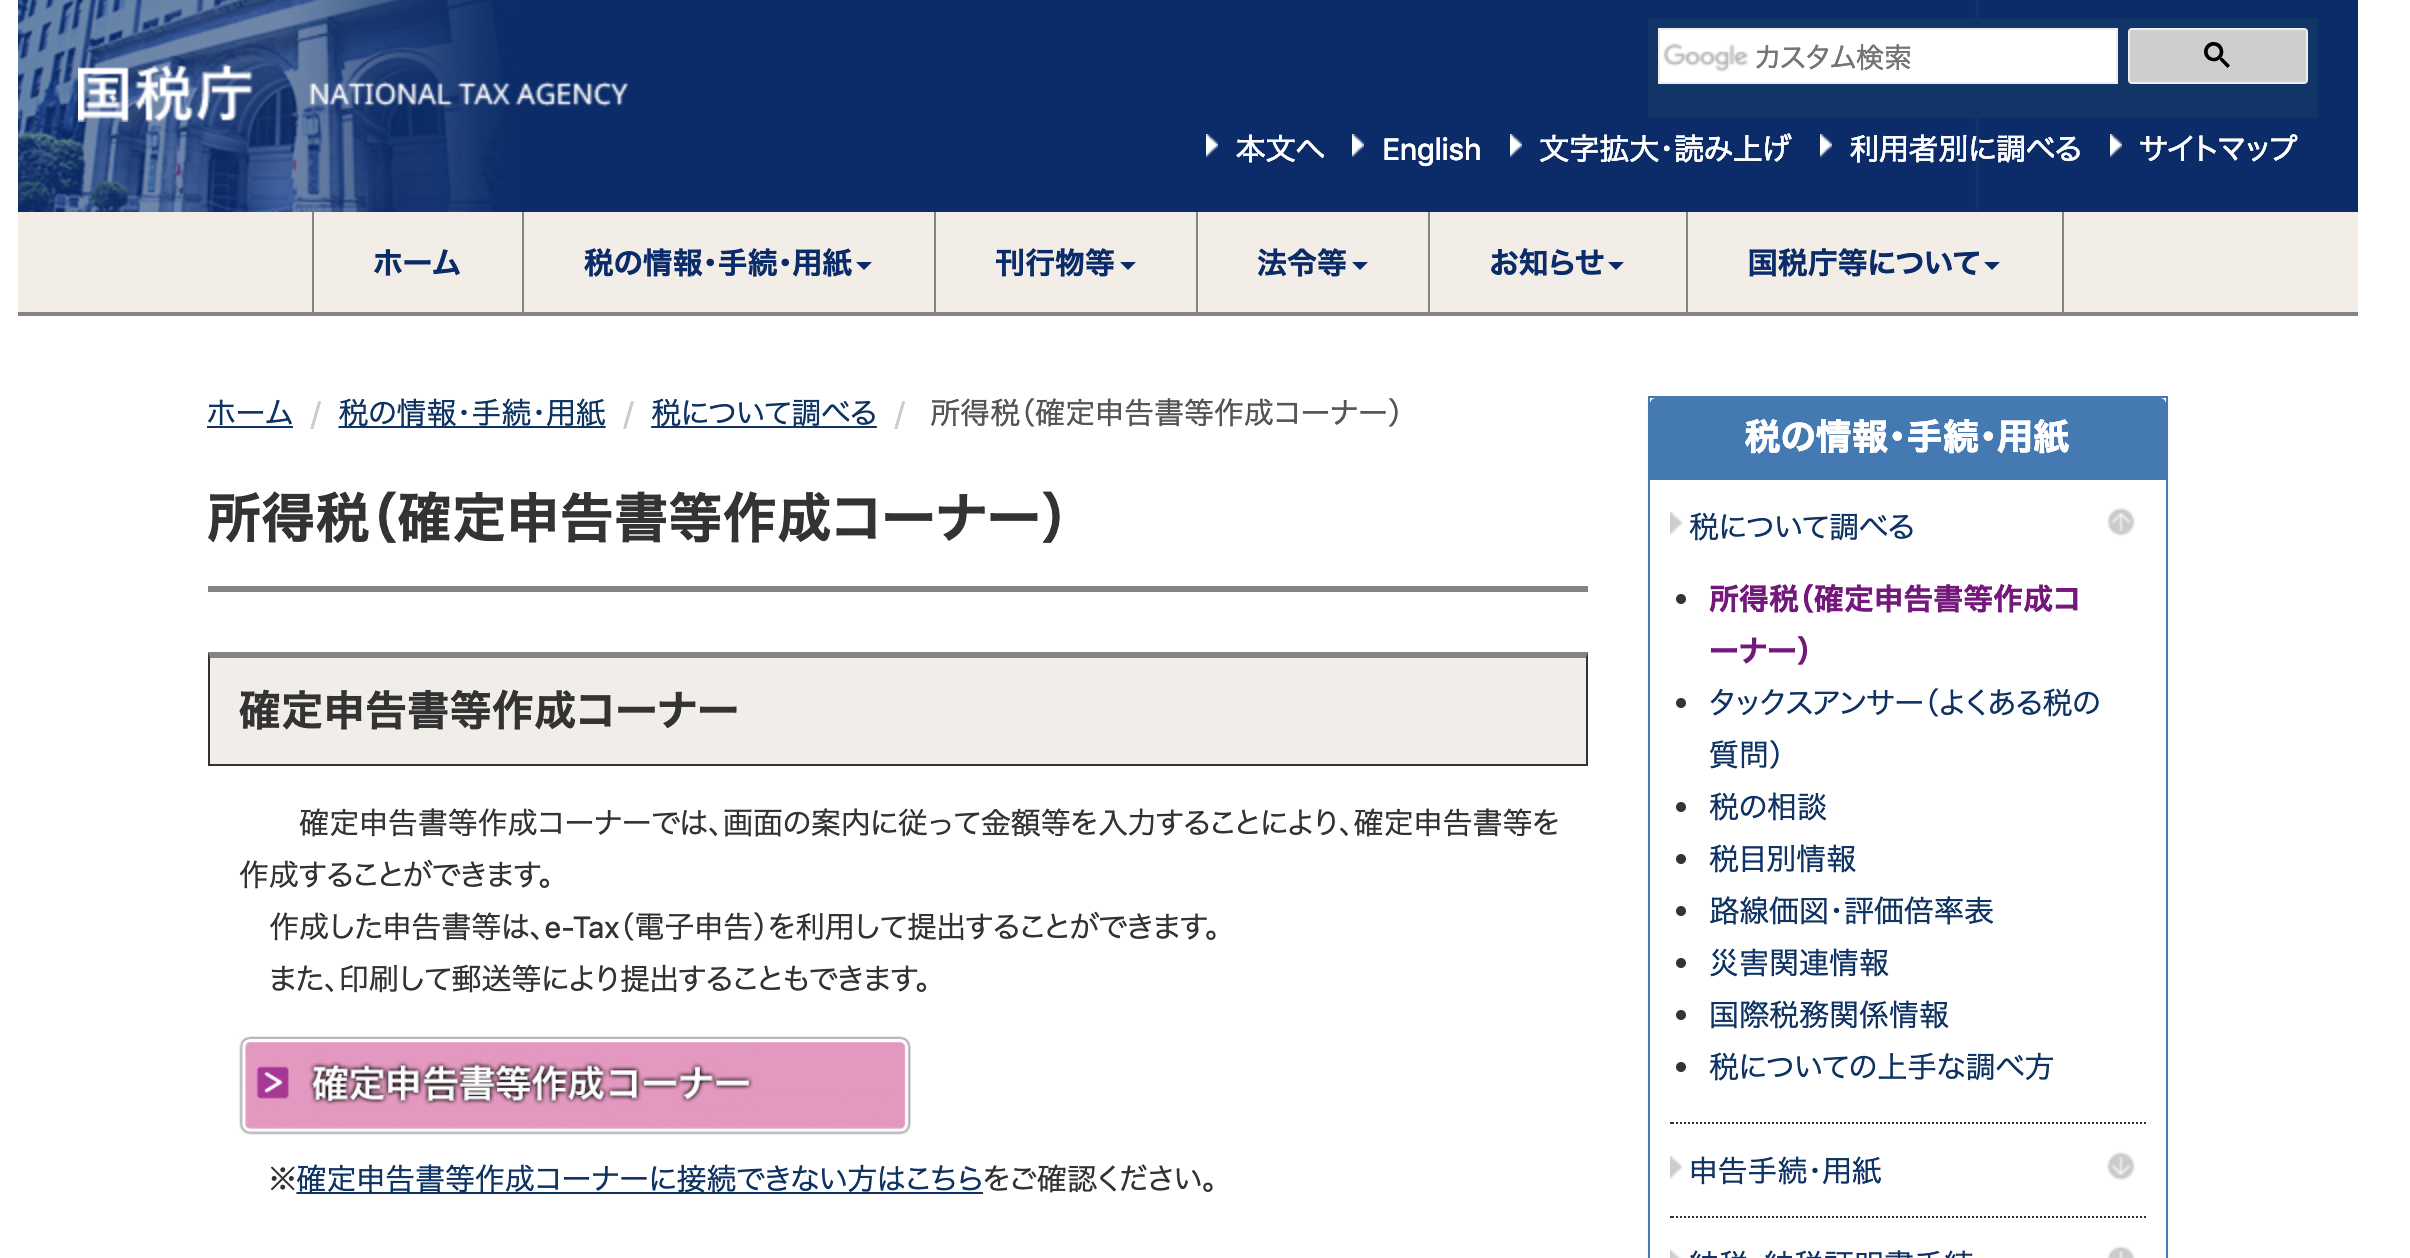Viewport: 2410px width, 1258px height.
Task: Click expand circle icon beside 申告手続・用紙
Action: pyautogui.click(x=2121, y=1166)
